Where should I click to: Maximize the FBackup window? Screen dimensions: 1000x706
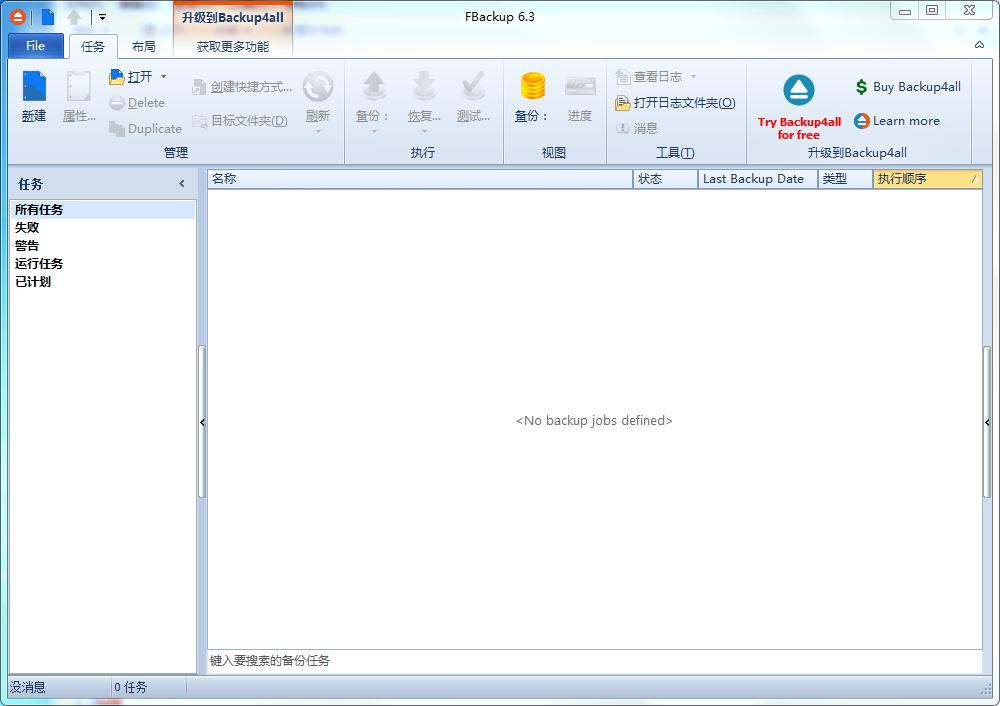[x=932, y=10]
